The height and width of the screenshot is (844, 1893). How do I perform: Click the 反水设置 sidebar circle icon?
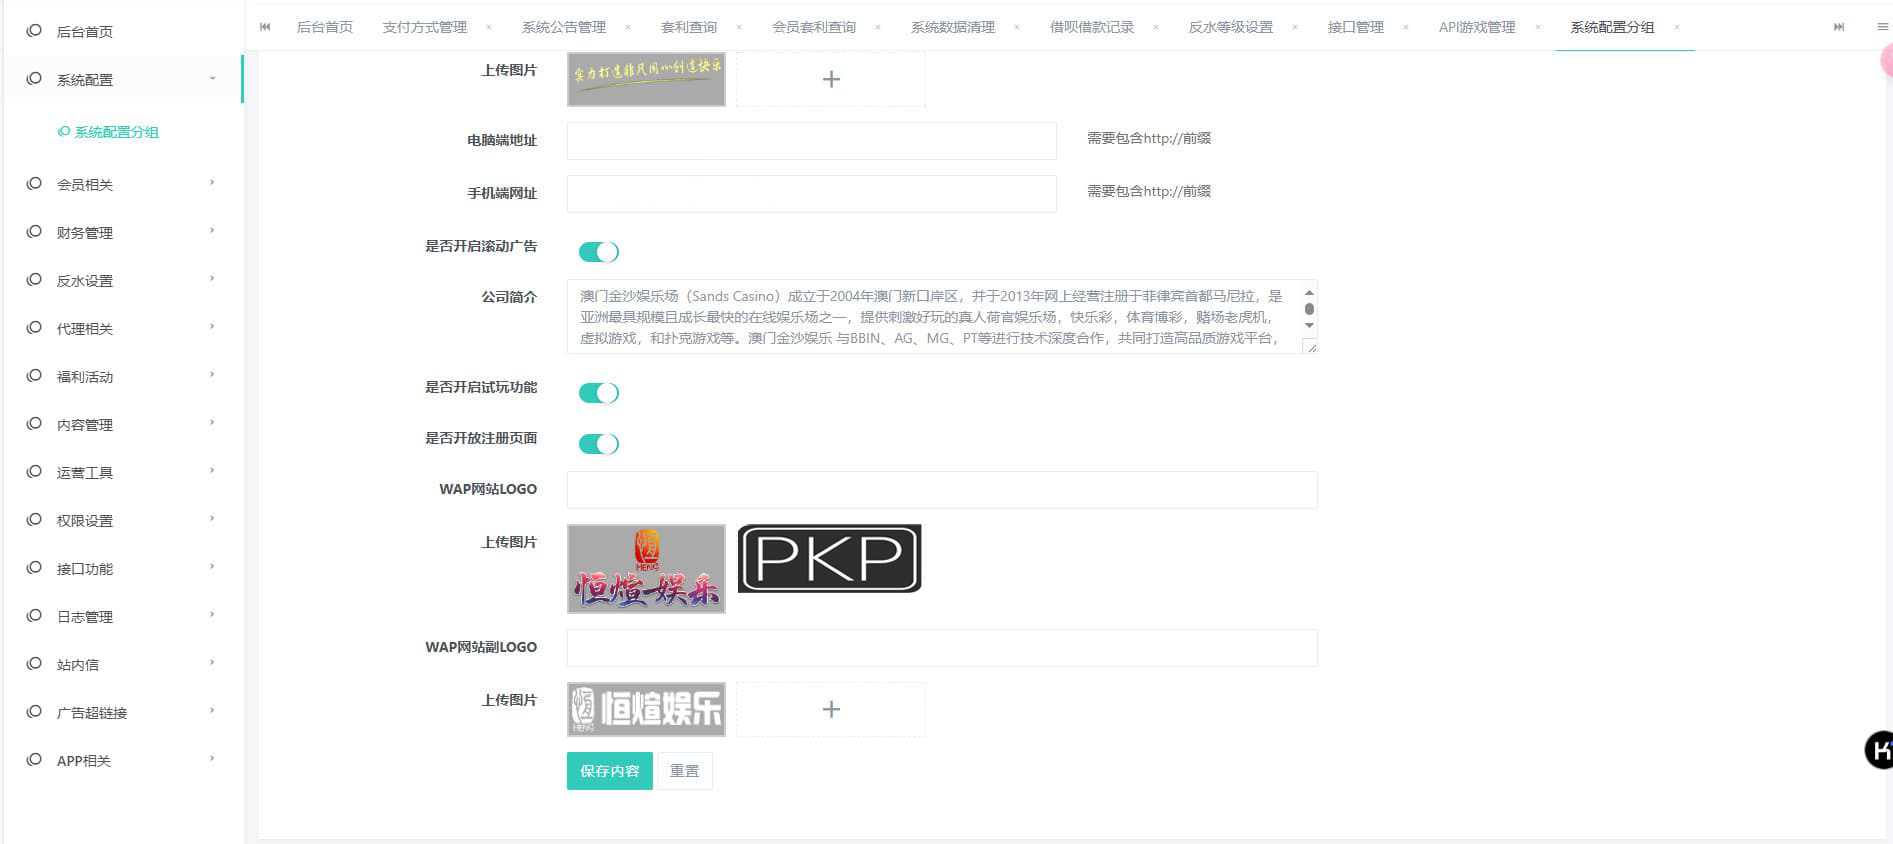(34, 280)
